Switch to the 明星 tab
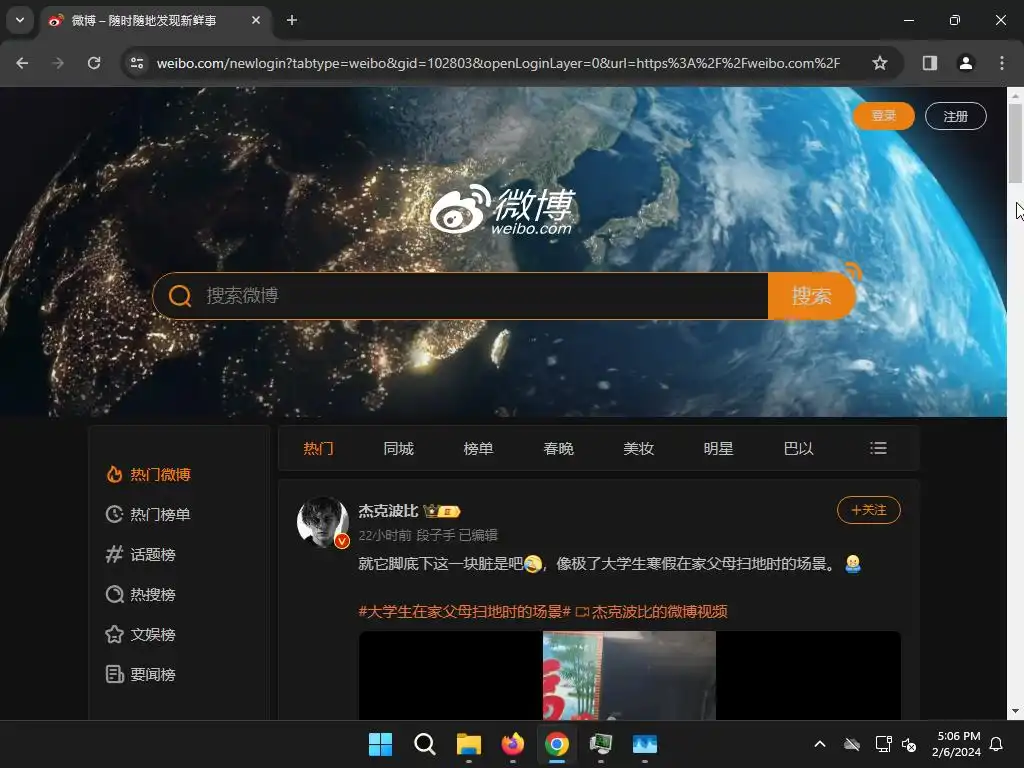The width and height of the screenshot is (1024, 768). tap(718, 449)
